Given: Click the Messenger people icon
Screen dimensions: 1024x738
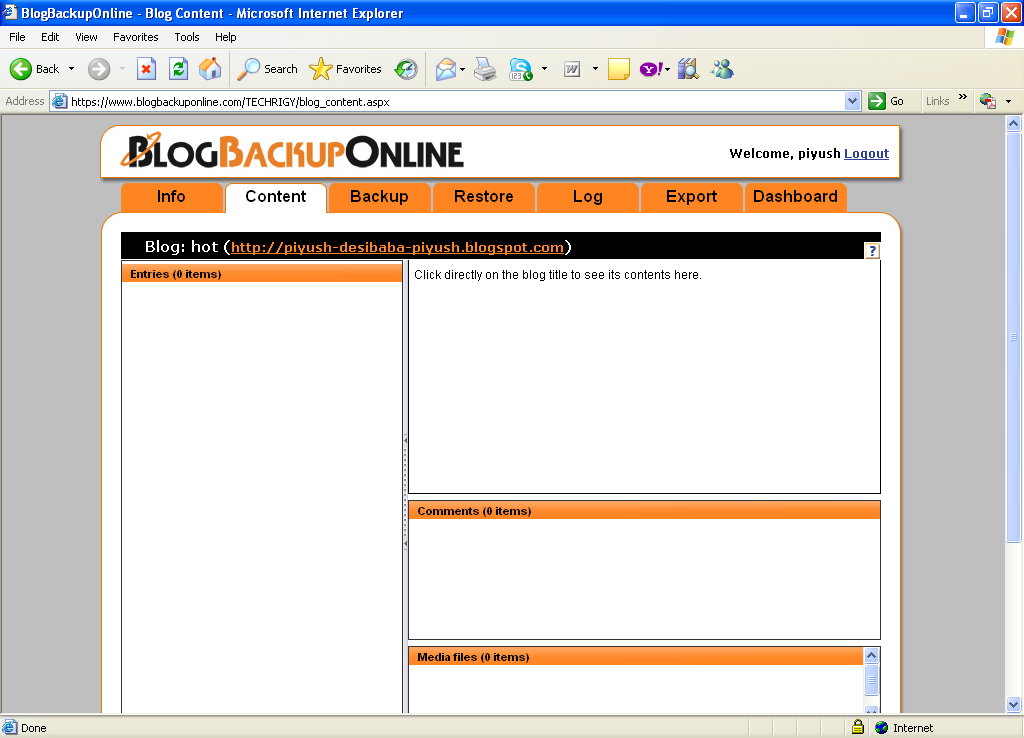Looking at the screenshot, I should pyautogui.click(x=723, y=69).
